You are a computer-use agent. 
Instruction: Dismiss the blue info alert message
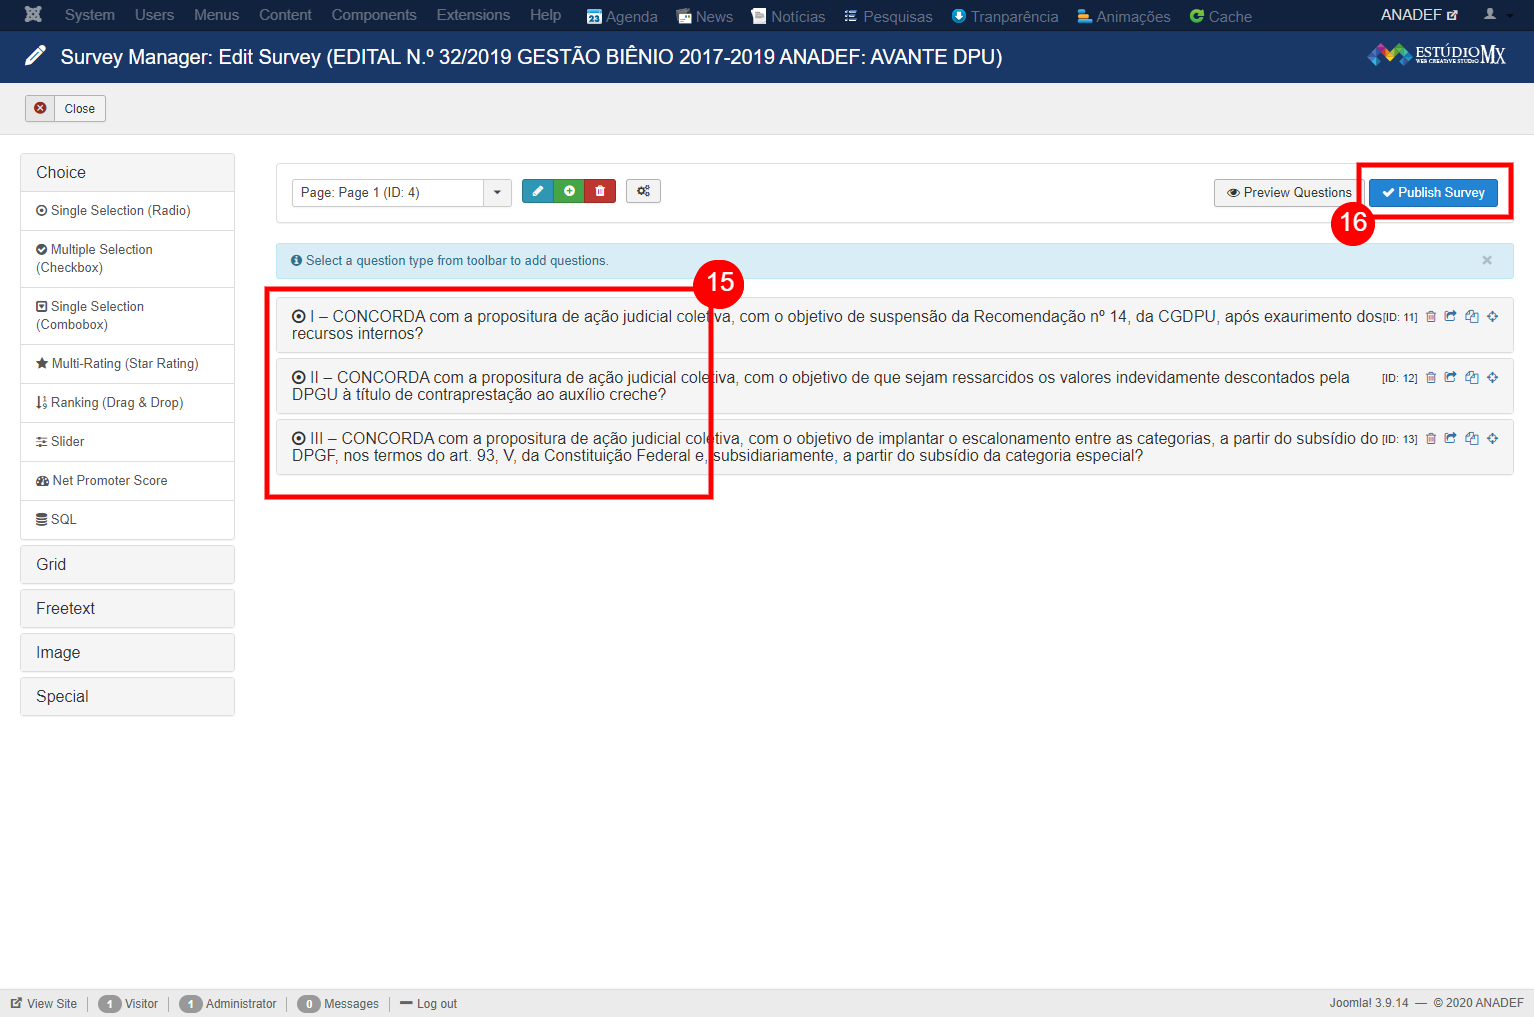click(1487, 260)
